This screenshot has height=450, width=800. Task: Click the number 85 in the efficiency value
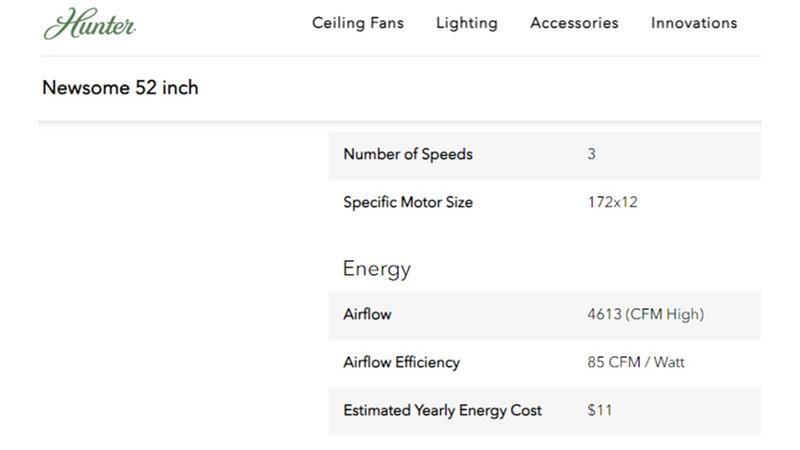click(596, 362)
